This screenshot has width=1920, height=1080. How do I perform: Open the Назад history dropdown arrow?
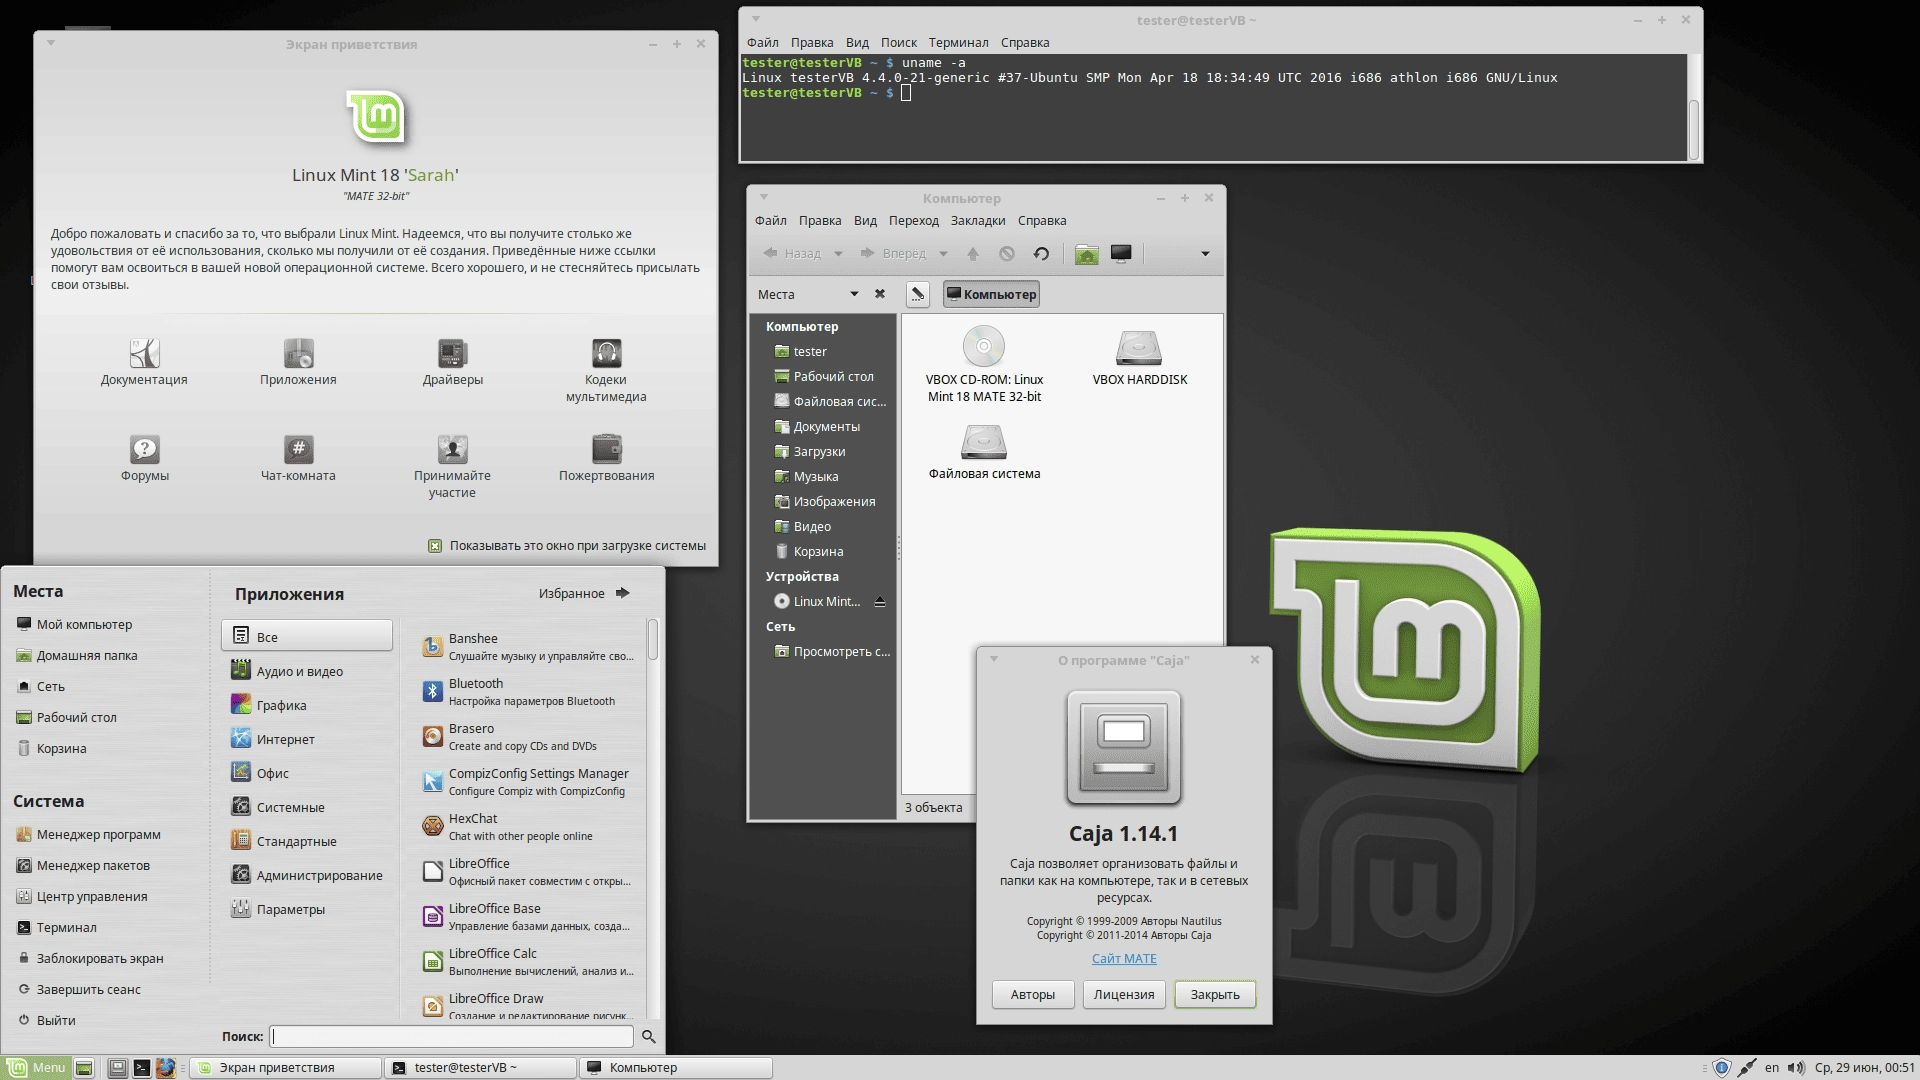[838, 254]
